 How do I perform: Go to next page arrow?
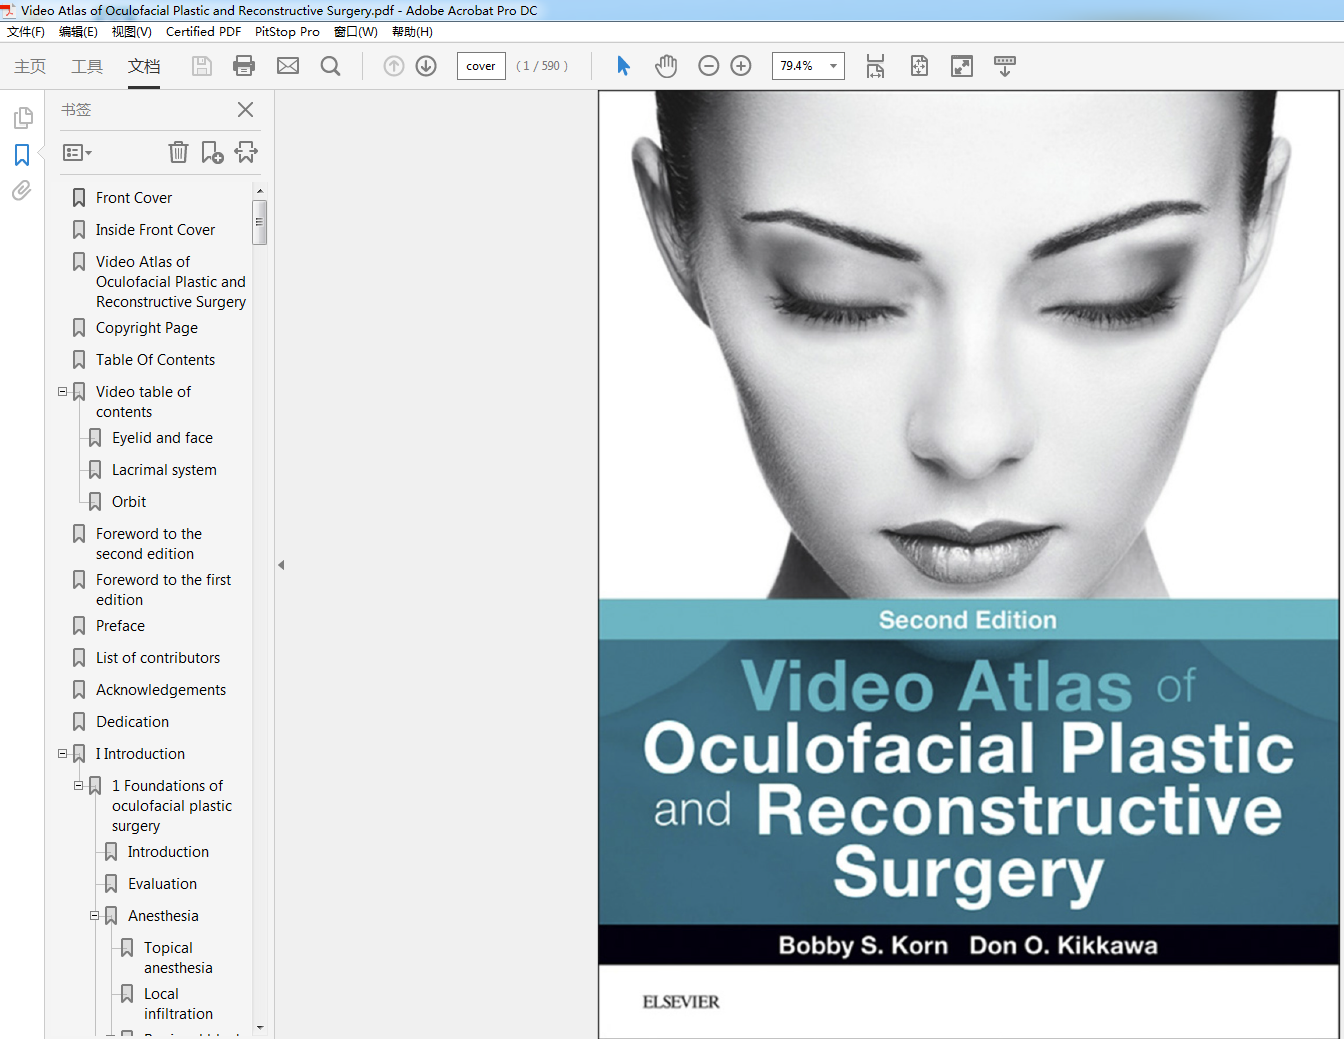click(426, 66)
